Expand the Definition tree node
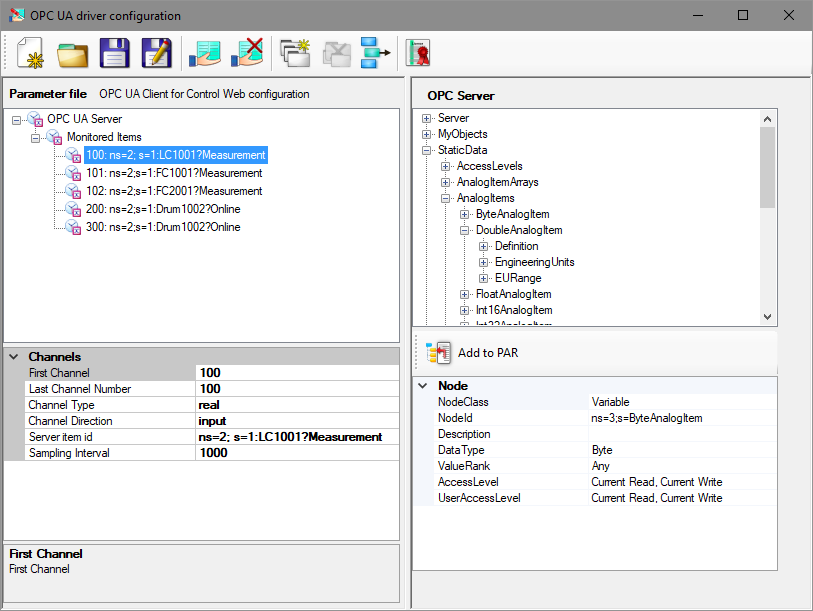Image resolution: width=813 pixels, height=611 pixels. coord(483,246)
